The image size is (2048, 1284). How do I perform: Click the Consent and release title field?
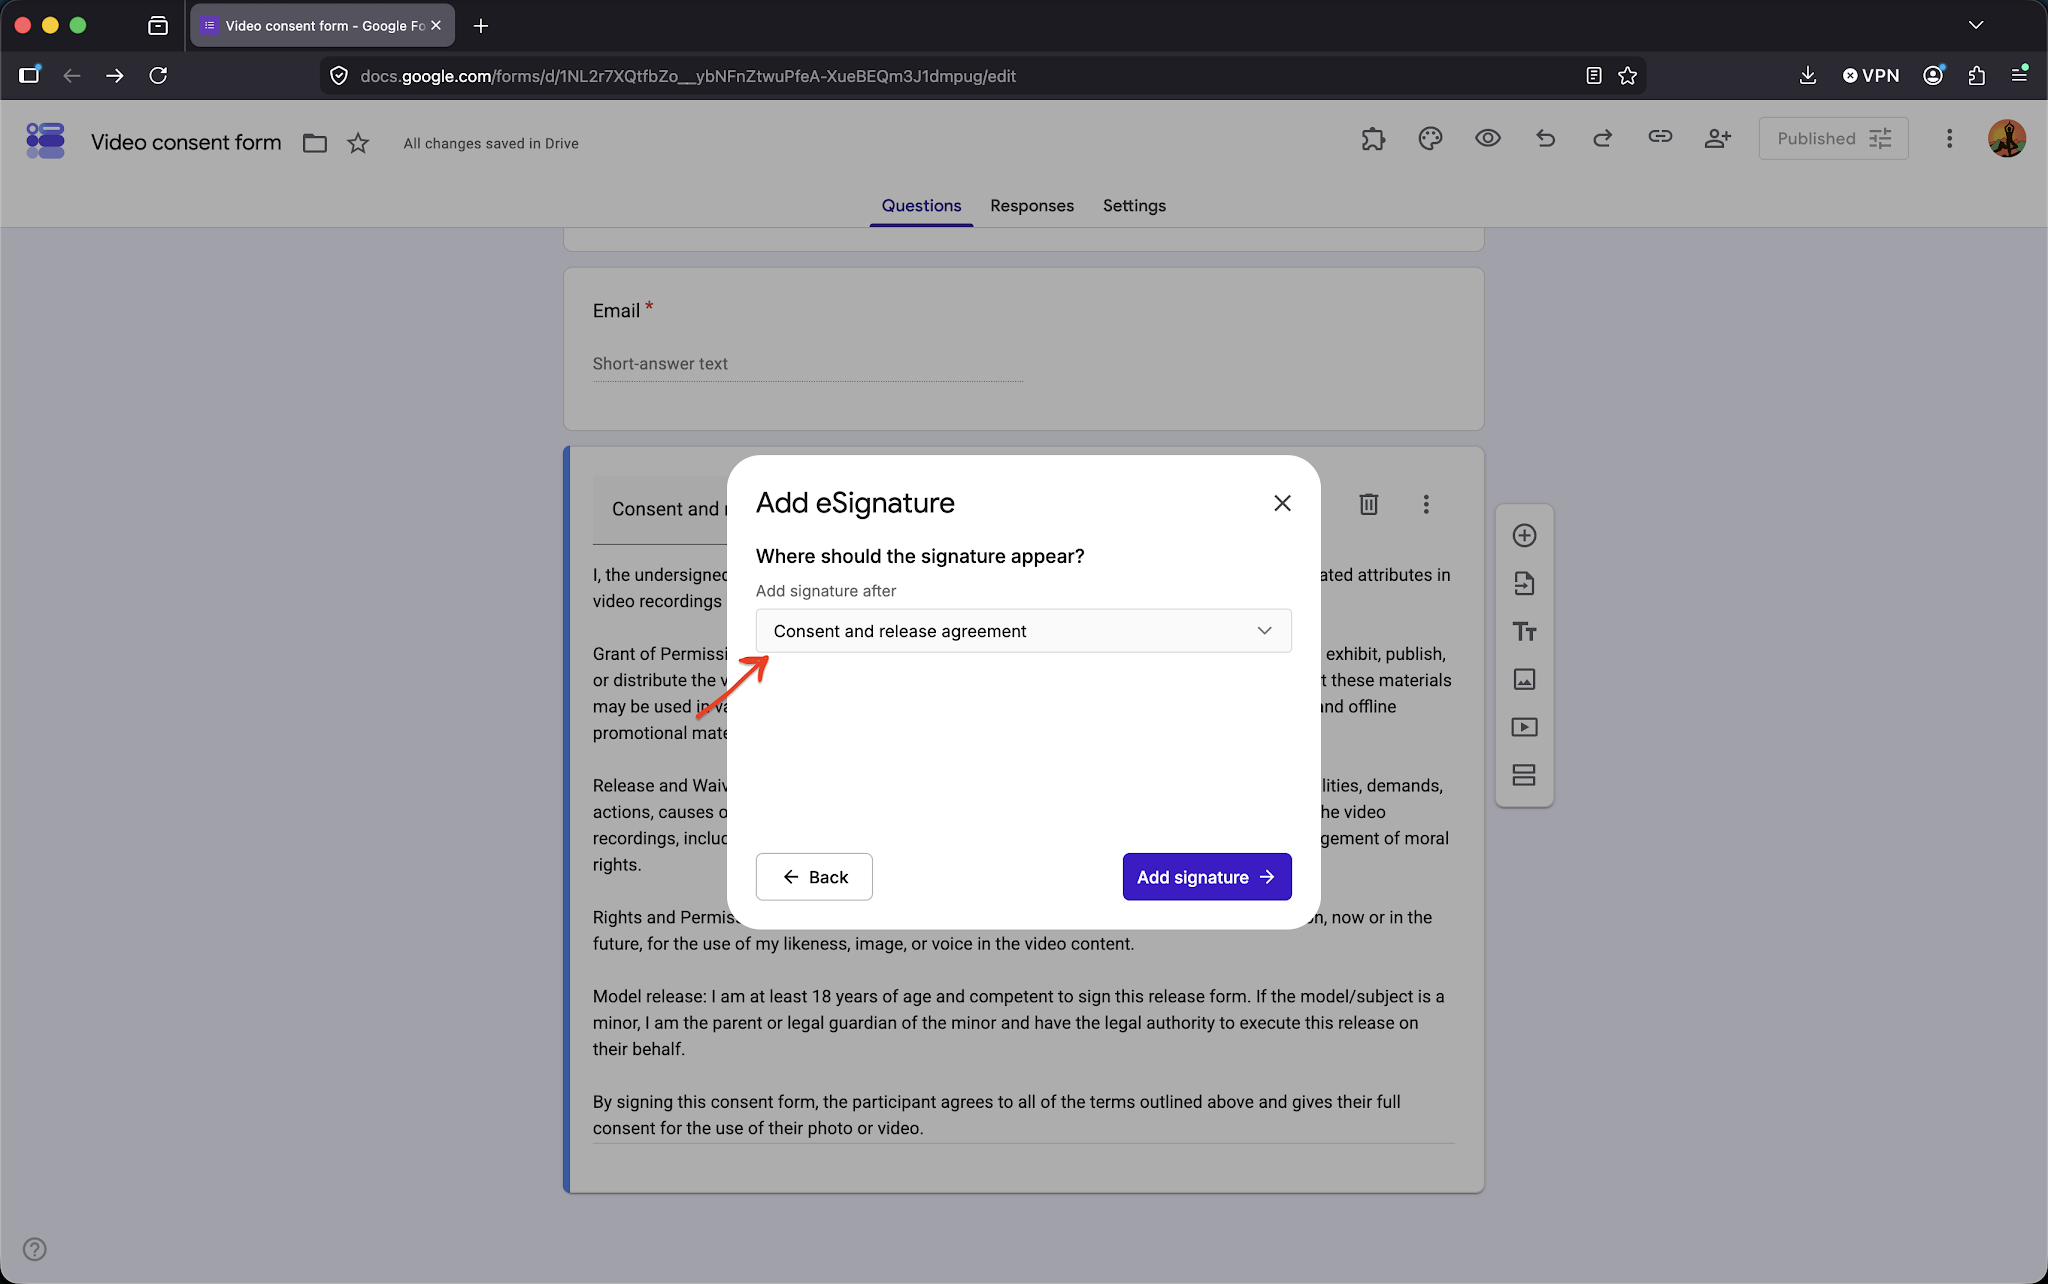pos(660,509)
